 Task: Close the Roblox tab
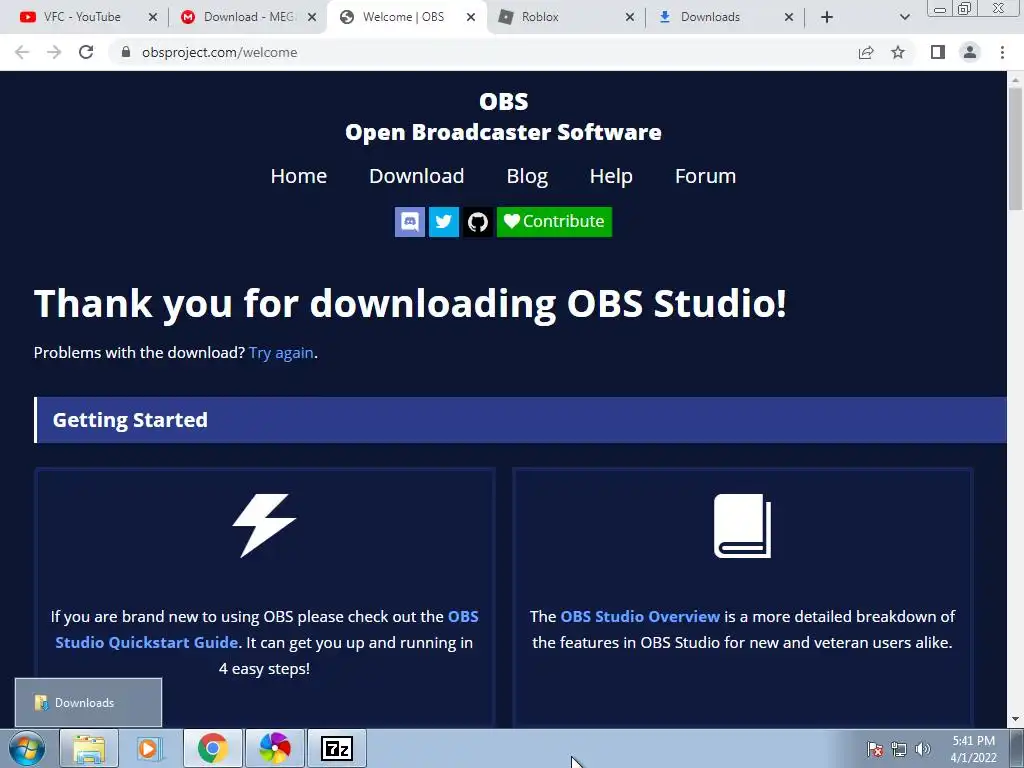pos(630,17)
